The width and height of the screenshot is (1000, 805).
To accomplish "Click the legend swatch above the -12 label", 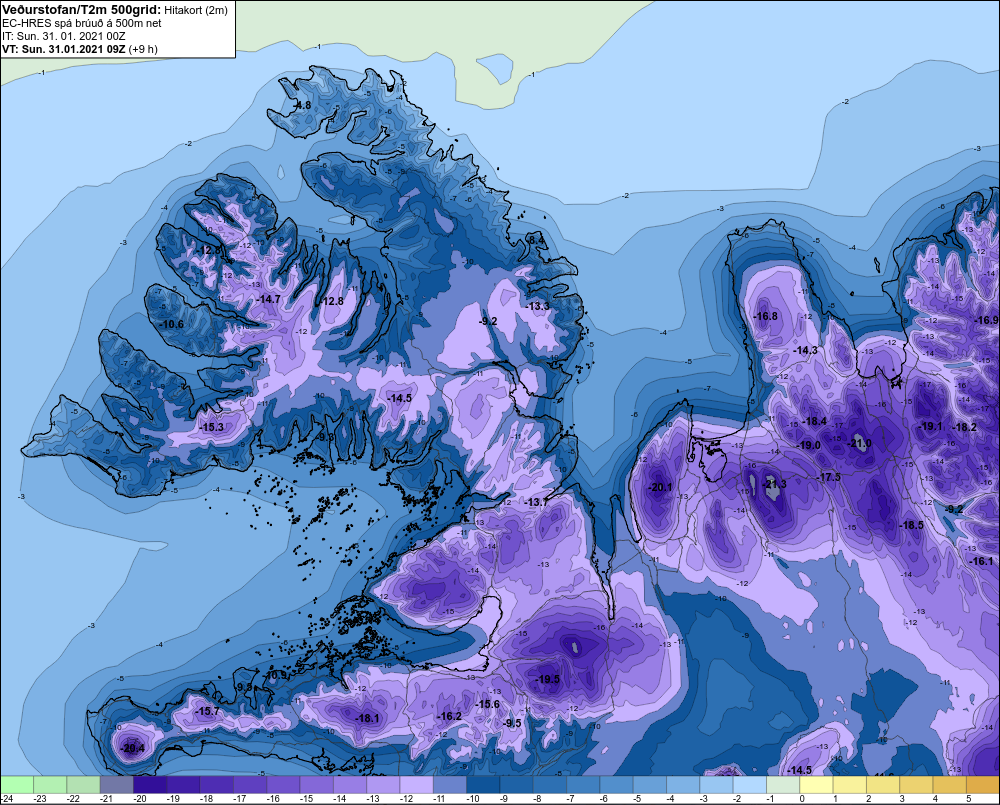I will click(x=416, y=784).
